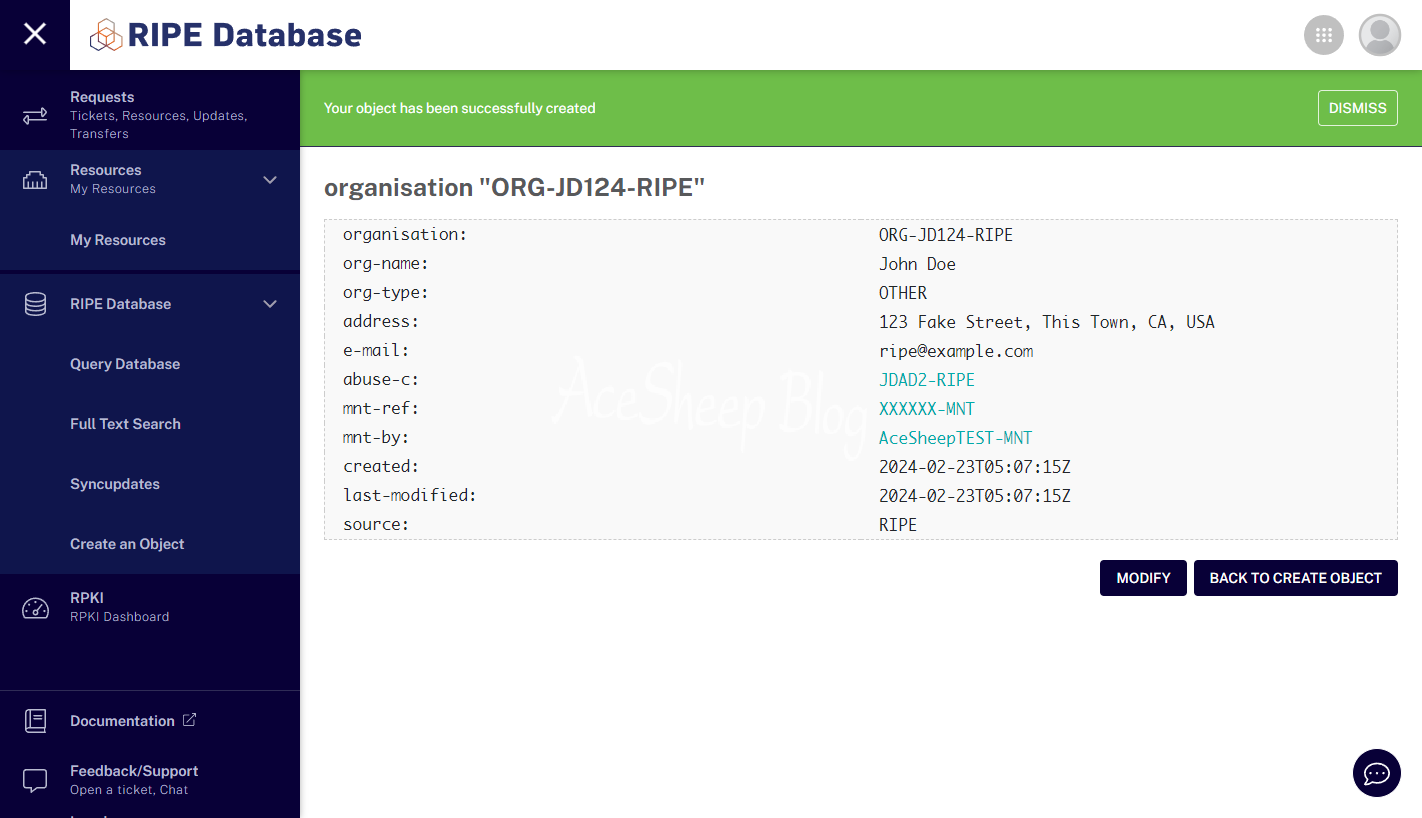
Task: Click the source value RIPE
Action: pos(898,525)
